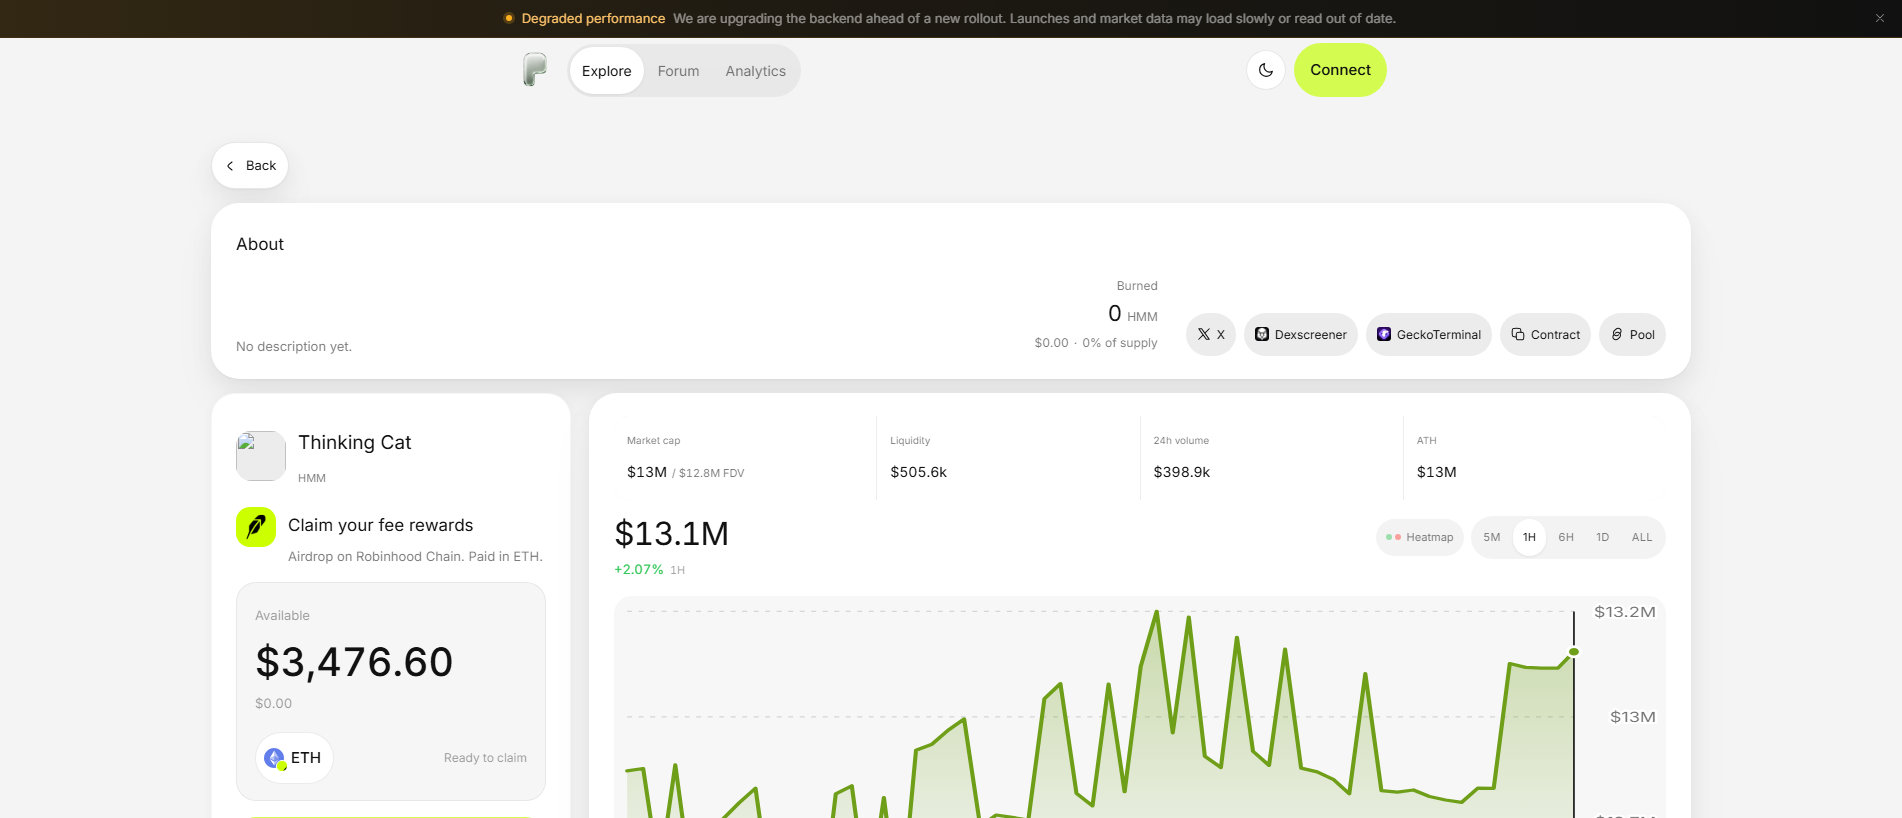Click the $3,476.60 available amount

click(354, 662)
